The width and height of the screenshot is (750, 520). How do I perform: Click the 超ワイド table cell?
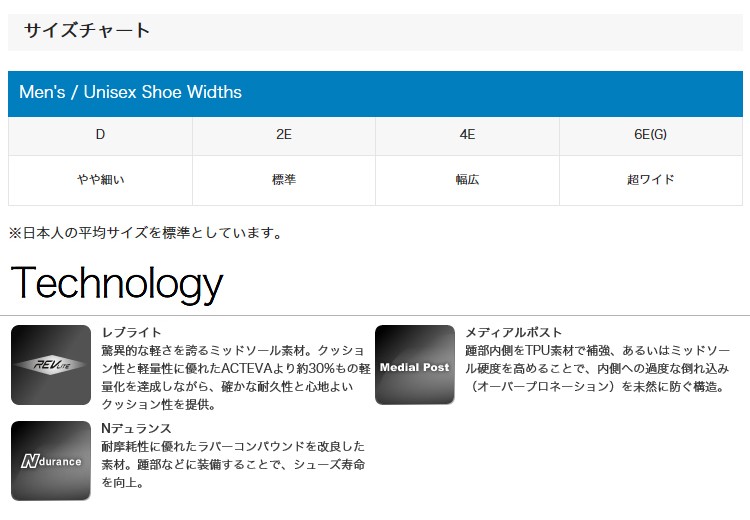(651, 180)
